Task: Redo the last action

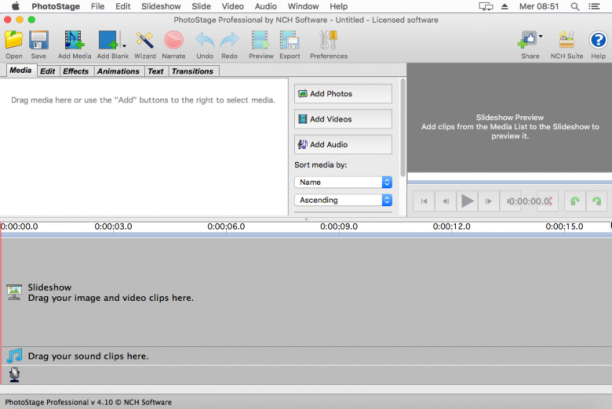Action: coord(230,44)
